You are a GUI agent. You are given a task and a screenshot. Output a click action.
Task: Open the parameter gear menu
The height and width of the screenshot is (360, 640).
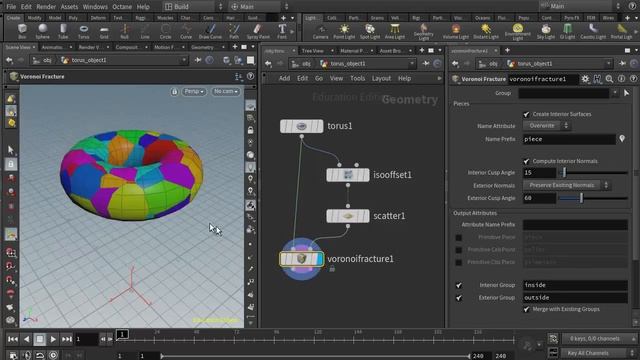585,79
